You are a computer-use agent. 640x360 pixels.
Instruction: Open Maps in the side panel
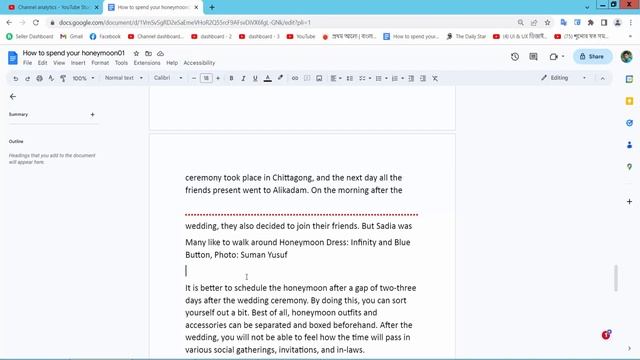(x=629, y=167)
